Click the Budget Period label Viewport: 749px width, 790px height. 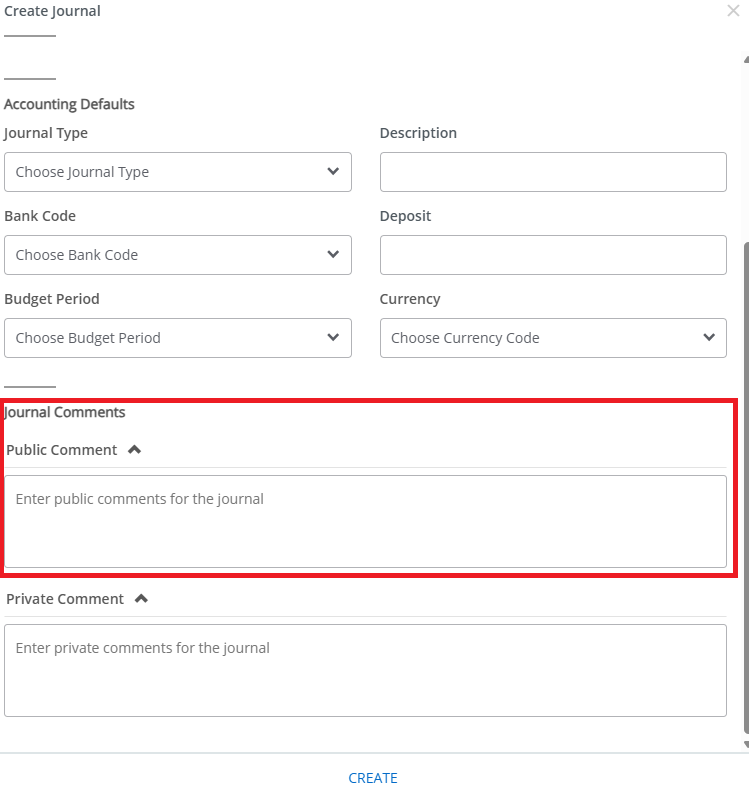point(52,299)
